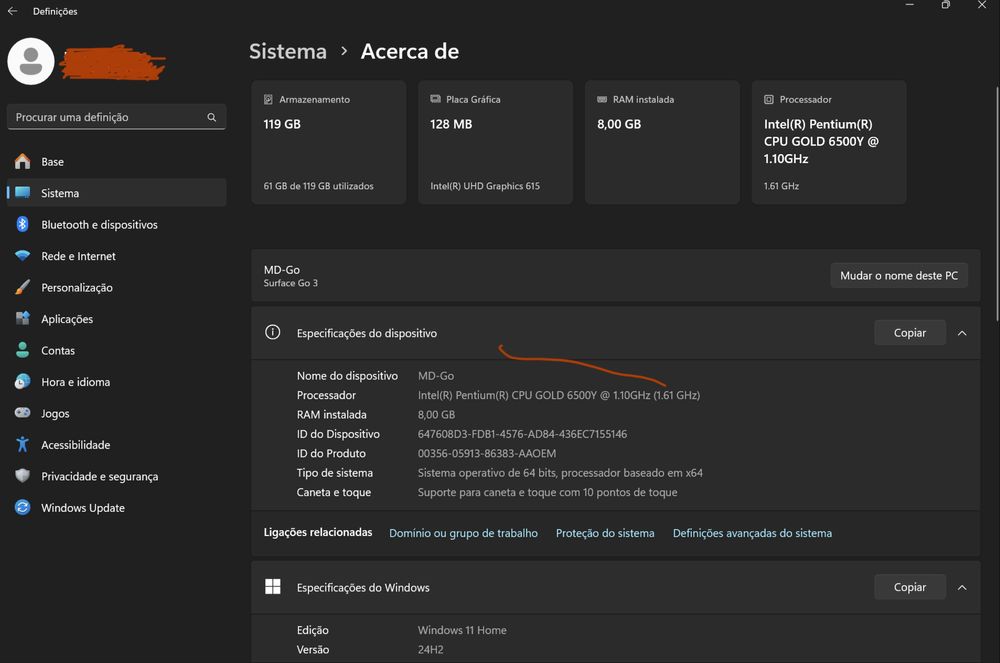Click the Bluetooth icon in sidebar

coord(22,224)
